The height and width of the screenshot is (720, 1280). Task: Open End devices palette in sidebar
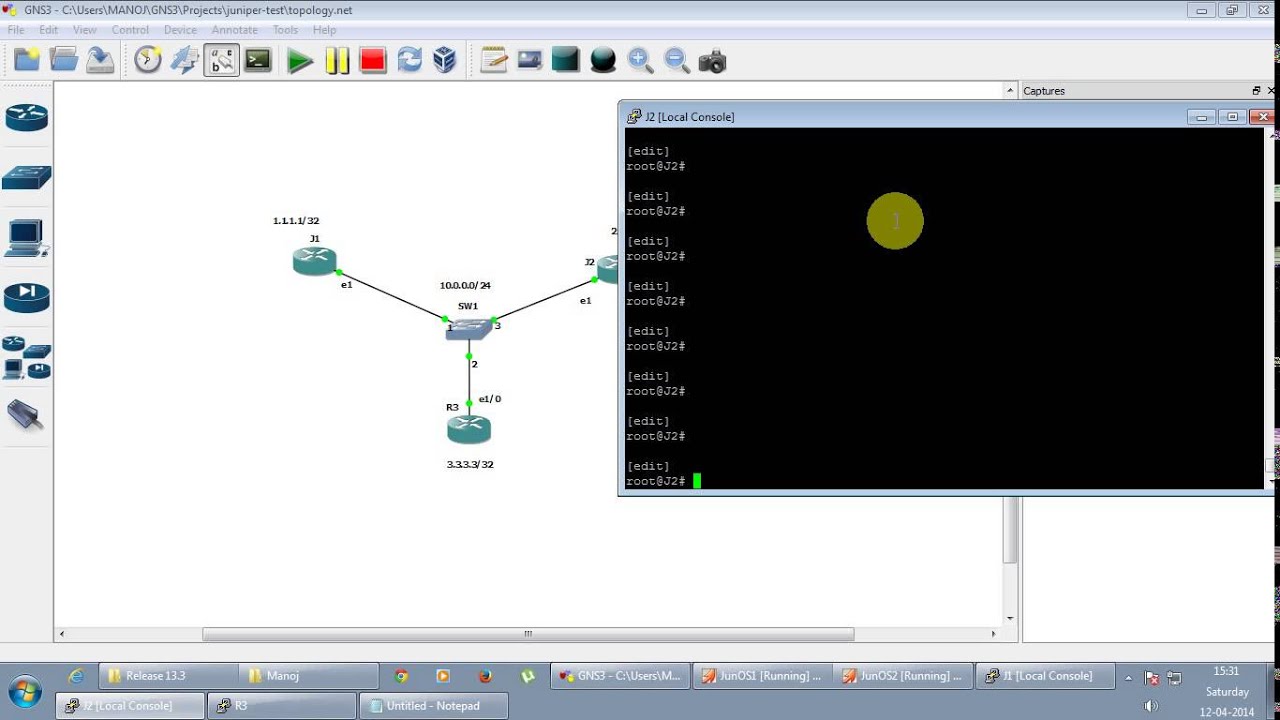27,237
